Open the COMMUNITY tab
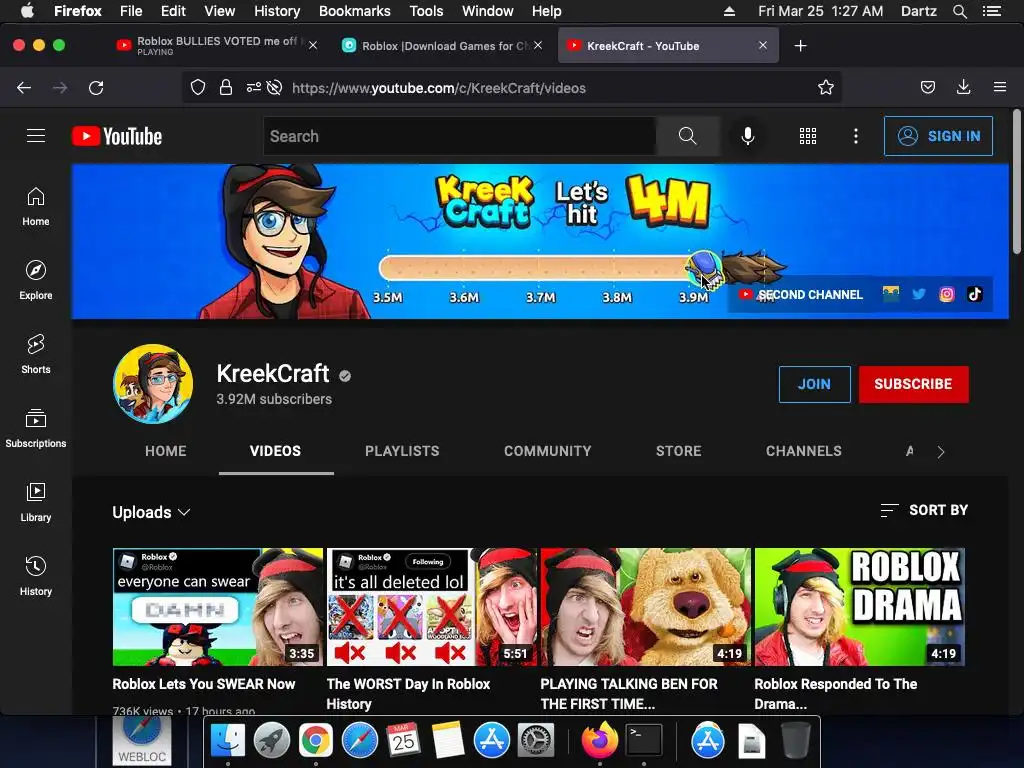Viewport: 1024px width, 768px height. point(547,451)
